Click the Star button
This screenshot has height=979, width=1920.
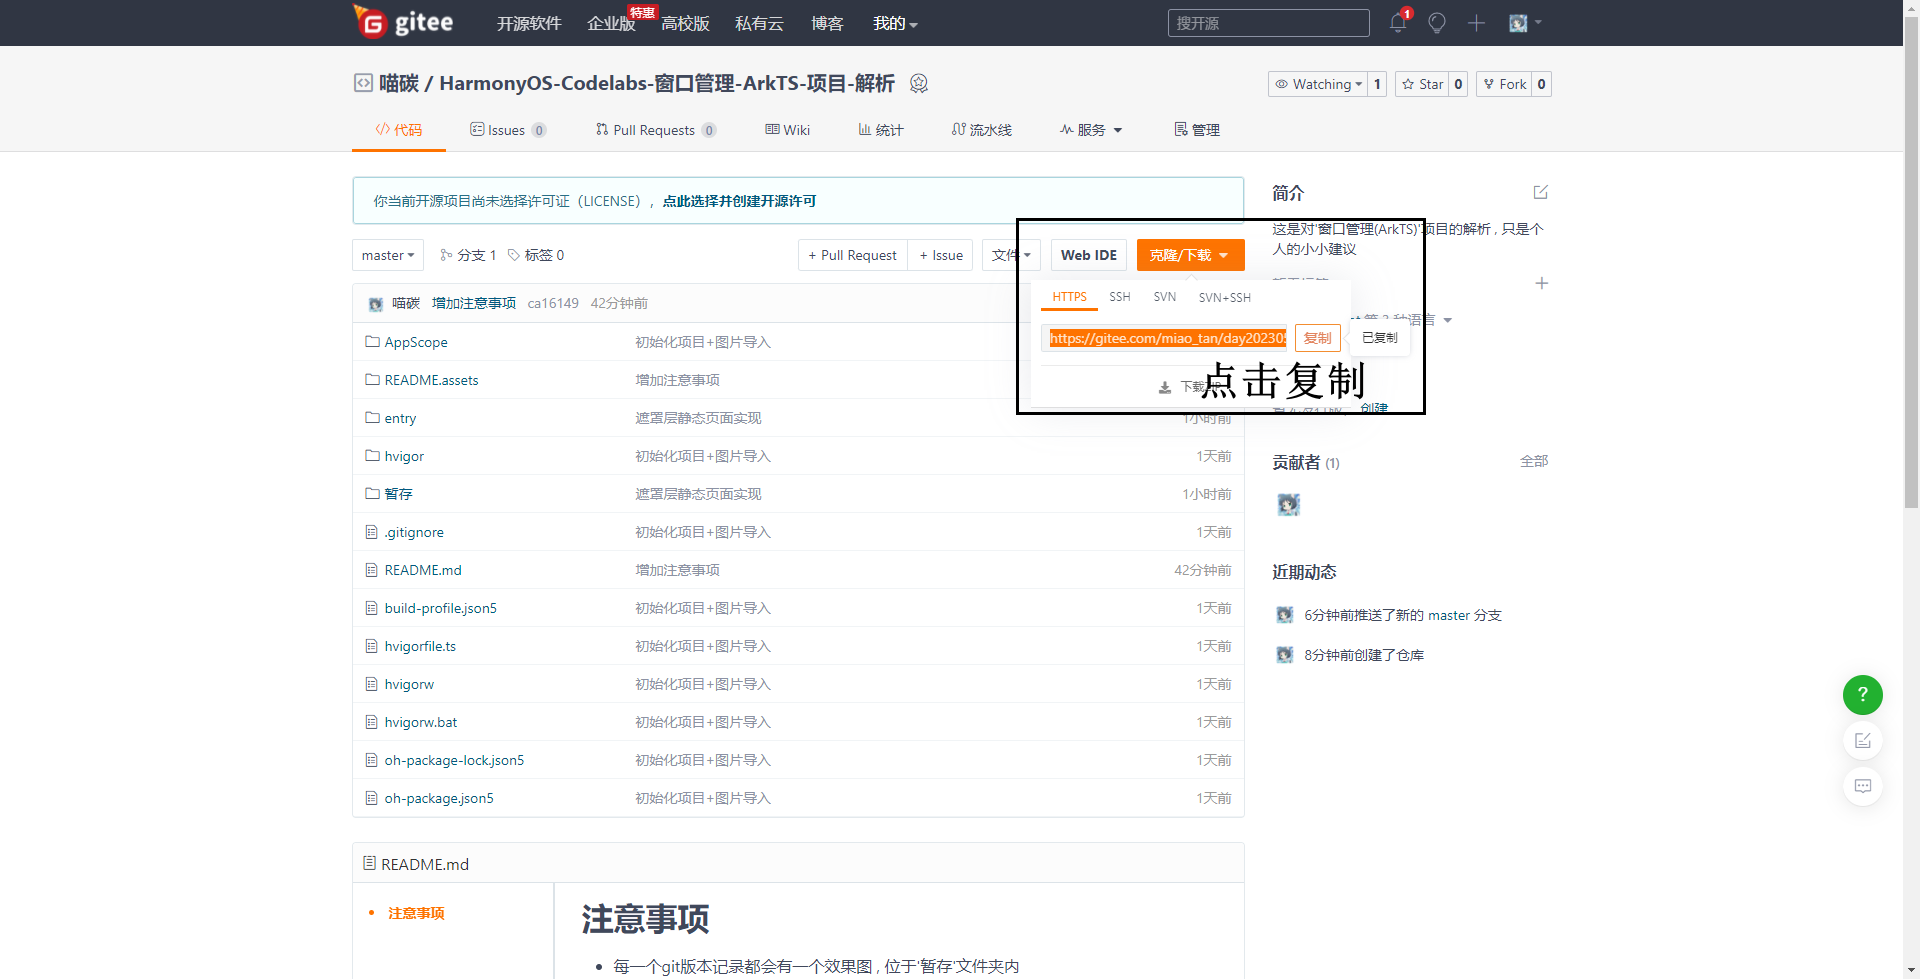1422,84
